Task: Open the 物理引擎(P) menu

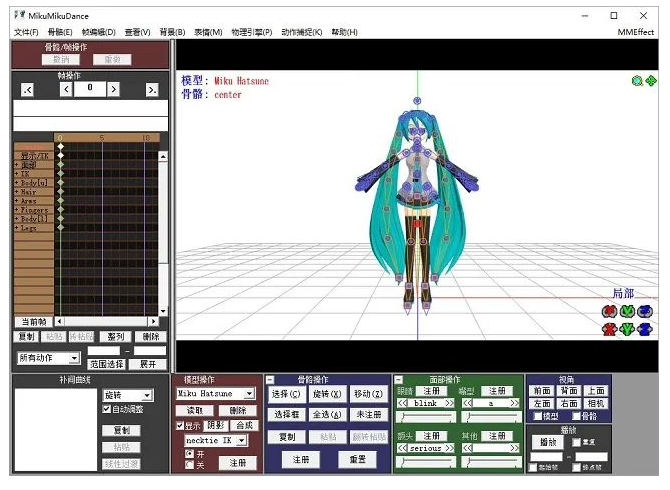Action: [252, 32]
